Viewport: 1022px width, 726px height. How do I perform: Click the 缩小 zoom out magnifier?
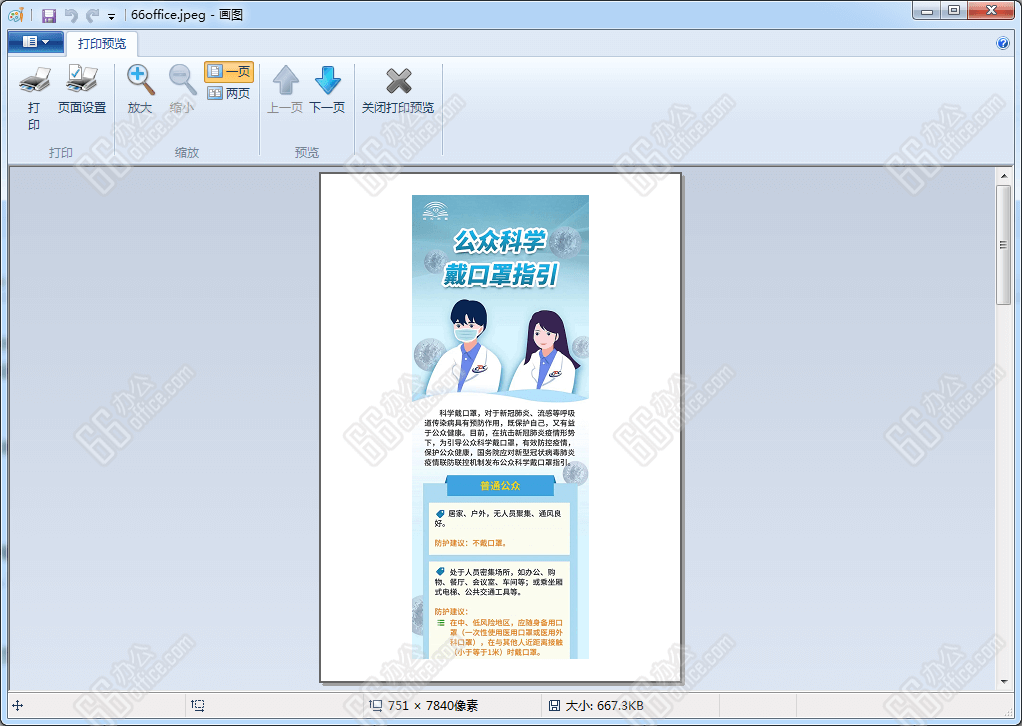(182, 81)
